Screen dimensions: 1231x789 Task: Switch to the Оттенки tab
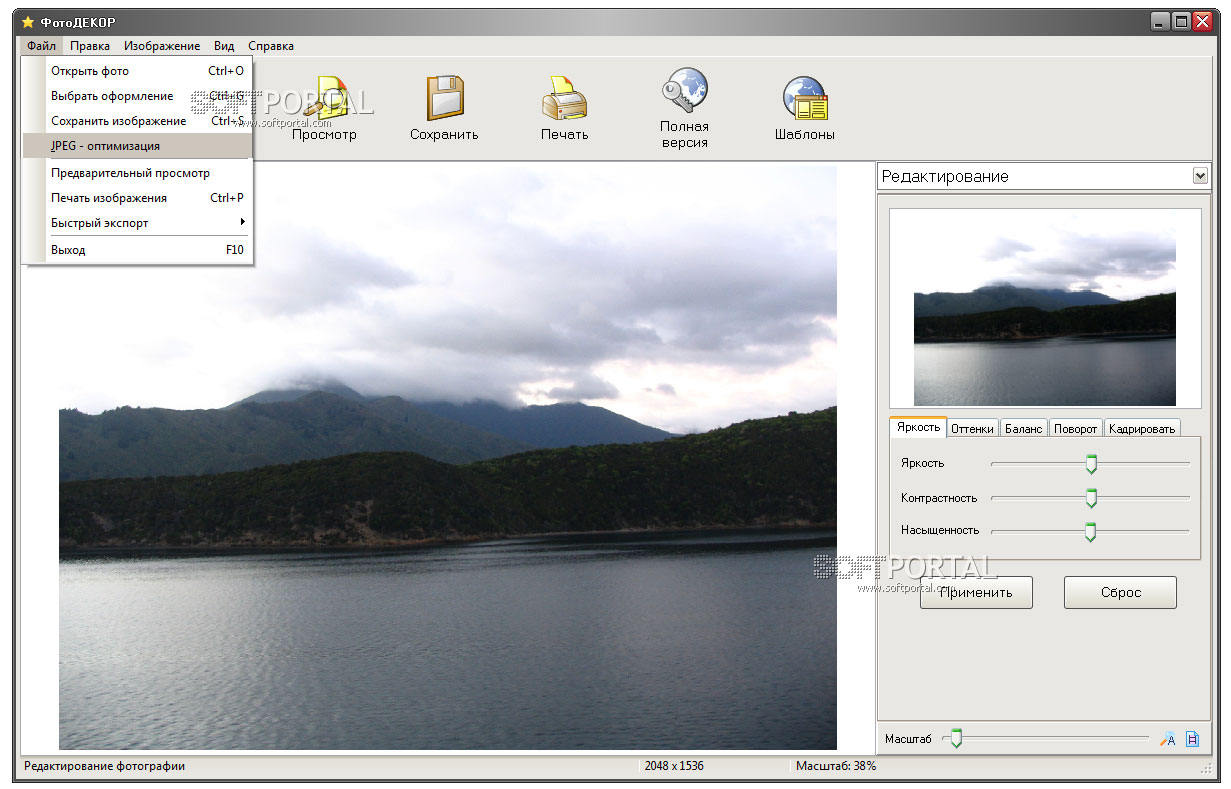(972, 428)
